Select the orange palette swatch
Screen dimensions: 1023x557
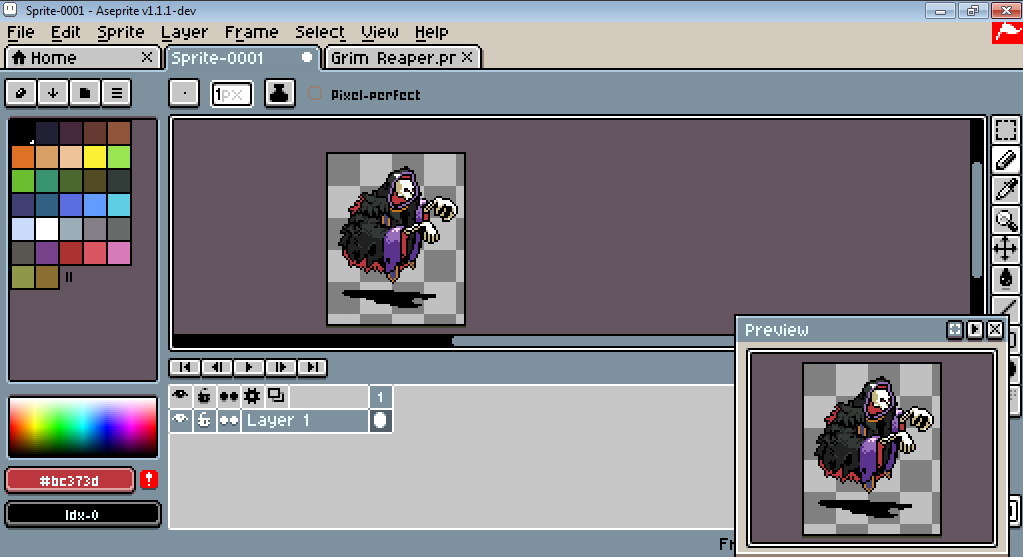(23, 157)
